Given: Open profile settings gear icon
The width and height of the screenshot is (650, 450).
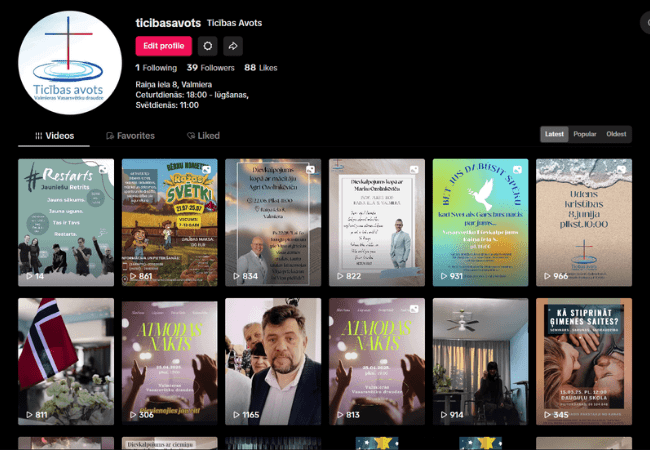Looking at the screenshot, I should [x=208, y=45].
